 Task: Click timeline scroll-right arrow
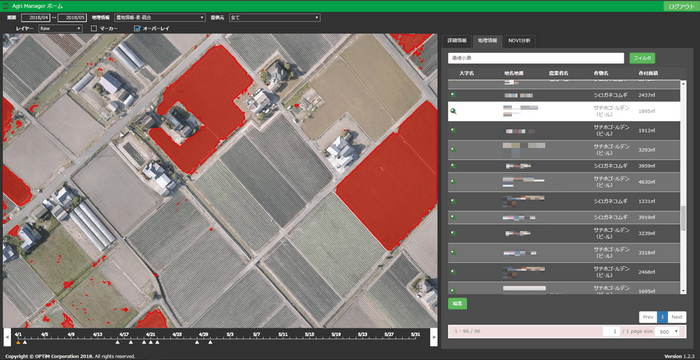coord(433,337)
